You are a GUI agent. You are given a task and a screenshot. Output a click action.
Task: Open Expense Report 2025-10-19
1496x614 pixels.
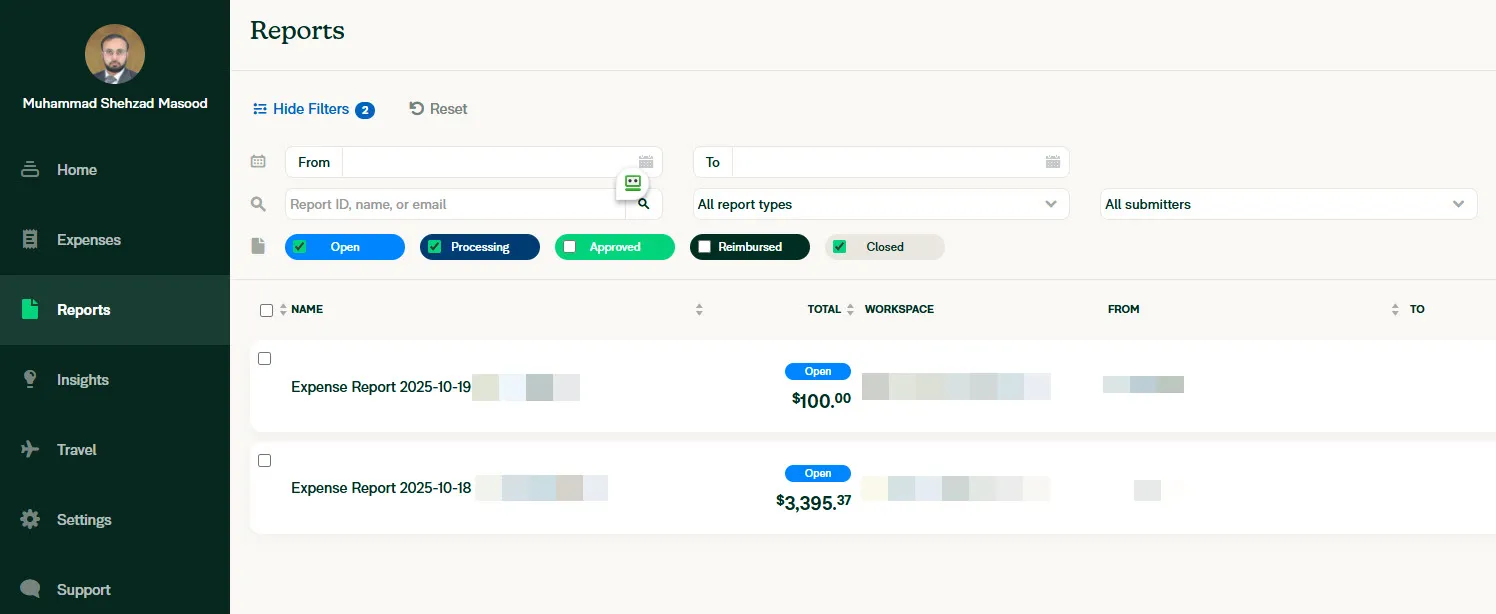[x=381, y=387]
